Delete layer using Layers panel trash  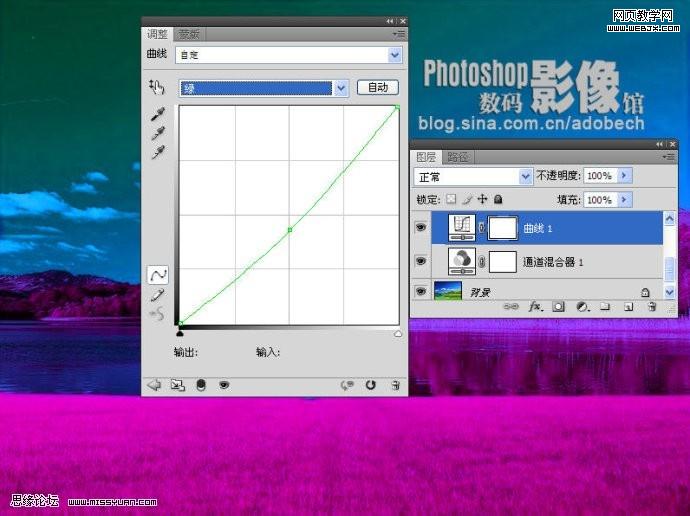pos(653,307)
